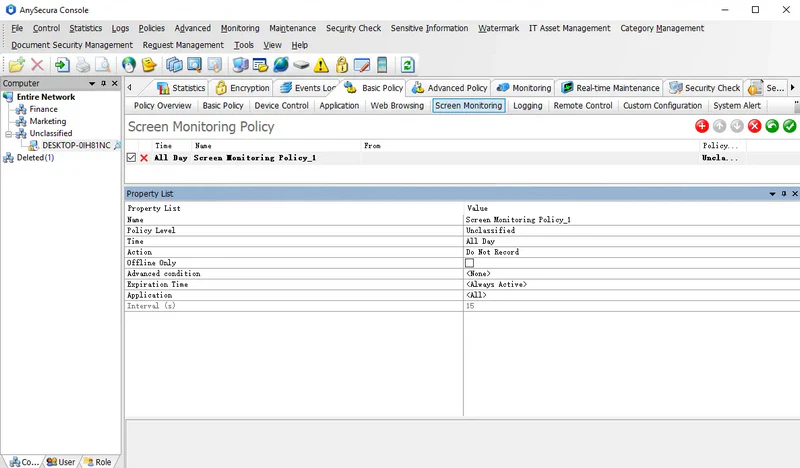
Task: Click the print preview magnifier page icon
Action: coord(103,65)
